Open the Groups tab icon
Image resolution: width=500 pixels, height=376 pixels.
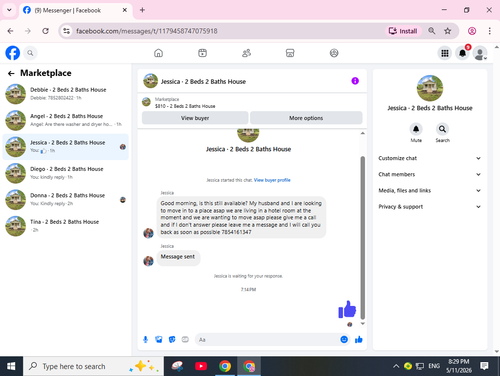pos(334,53)
